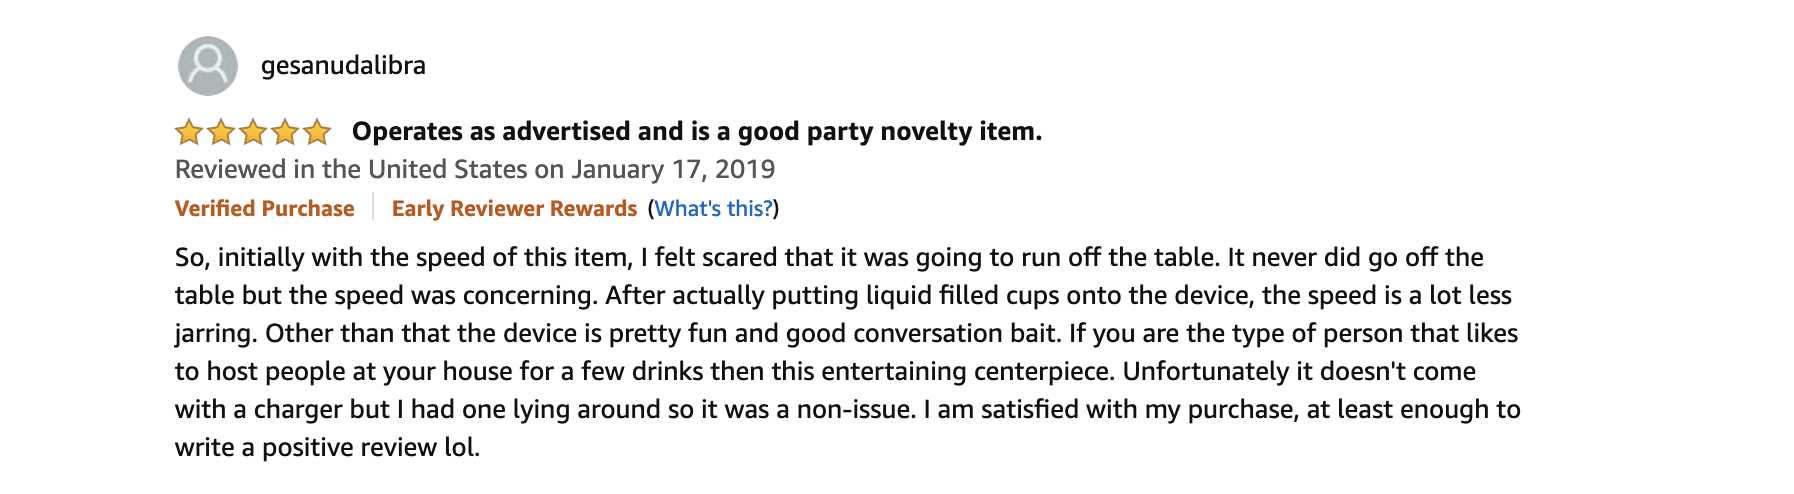Viewport: 1794px width, 494px height.
Task: Click the vertical divider after Verified Purchase
Action: 373,207
